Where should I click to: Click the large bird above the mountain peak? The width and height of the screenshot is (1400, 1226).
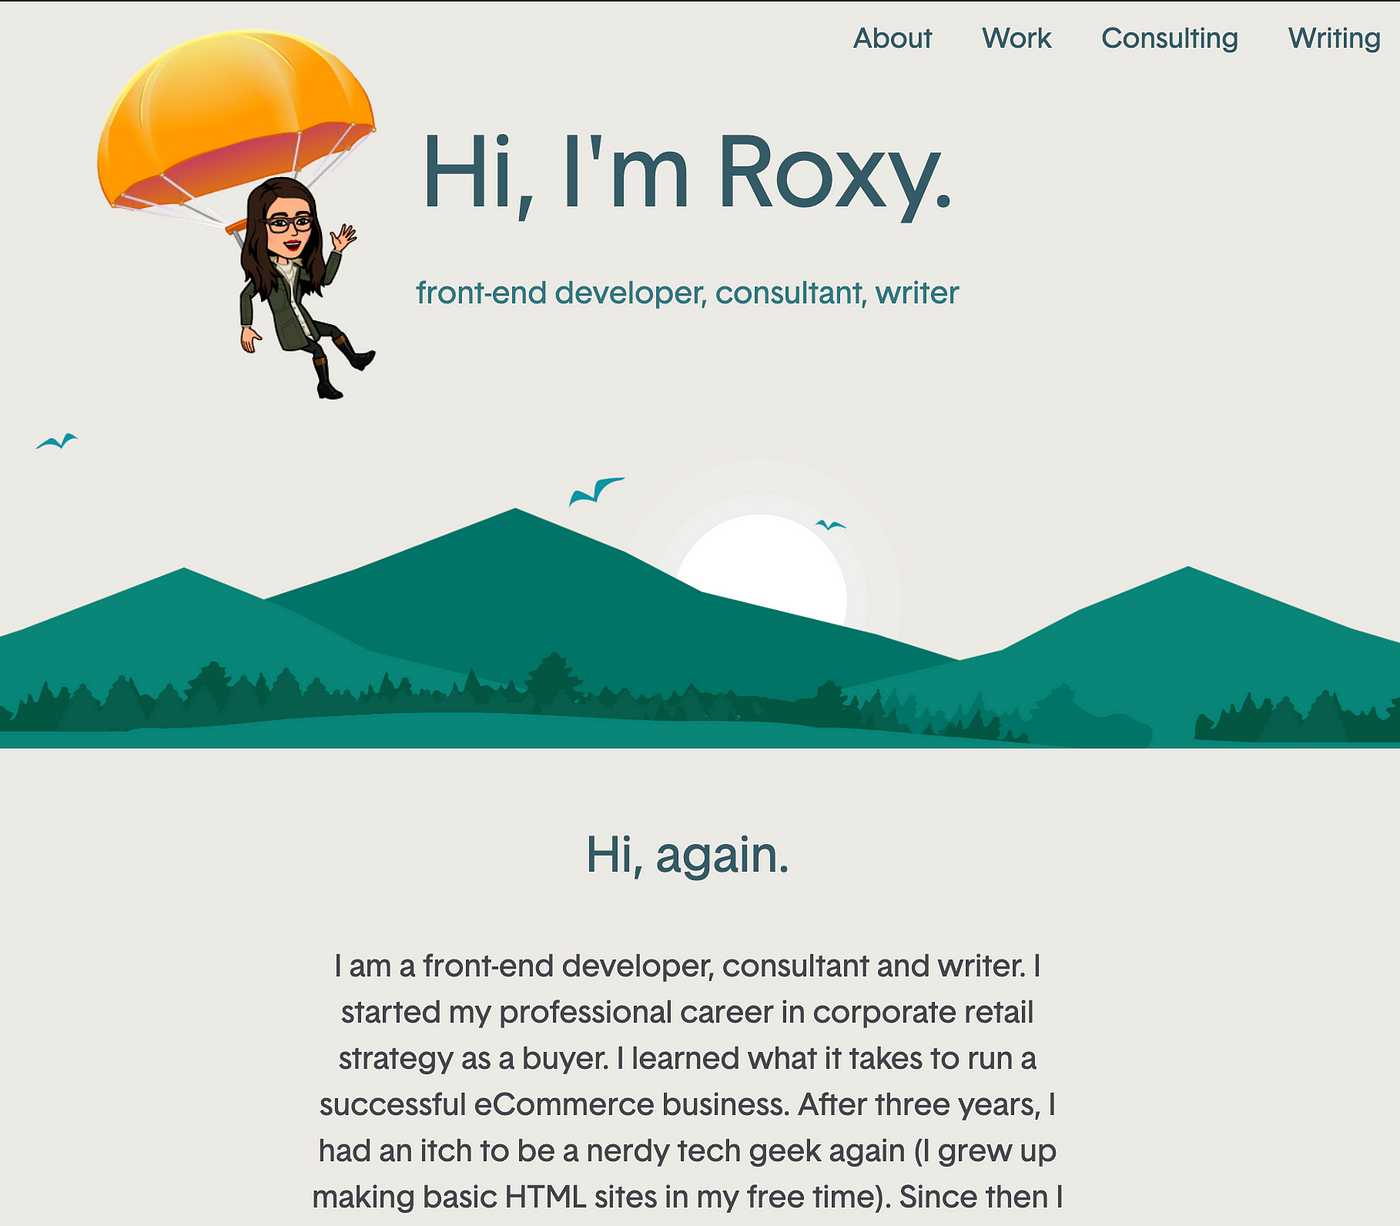coord(595,491)
